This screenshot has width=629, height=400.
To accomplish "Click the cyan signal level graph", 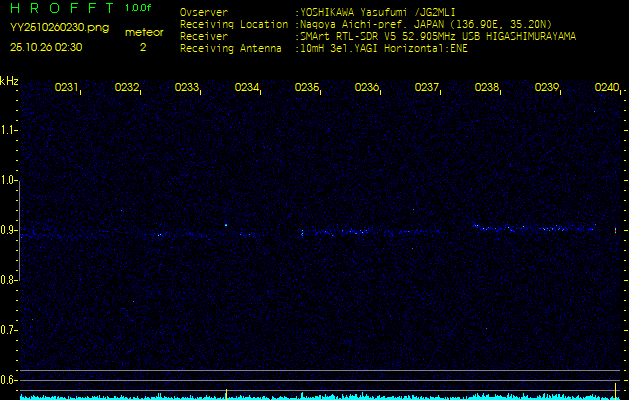I will tap(320, 396).
